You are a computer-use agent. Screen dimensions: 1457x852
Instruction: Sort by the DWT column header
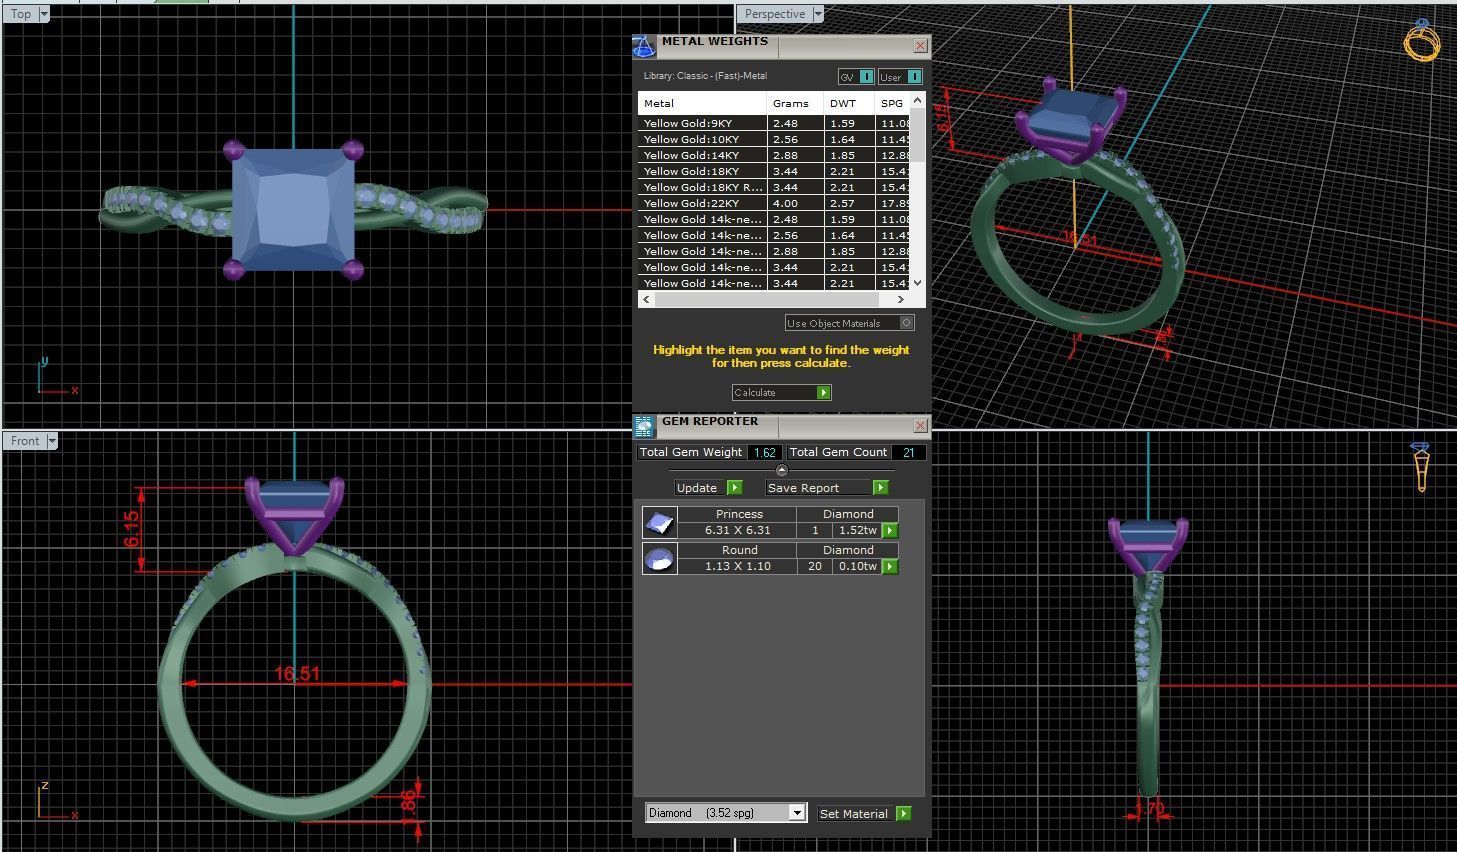(x=849, y=103)
